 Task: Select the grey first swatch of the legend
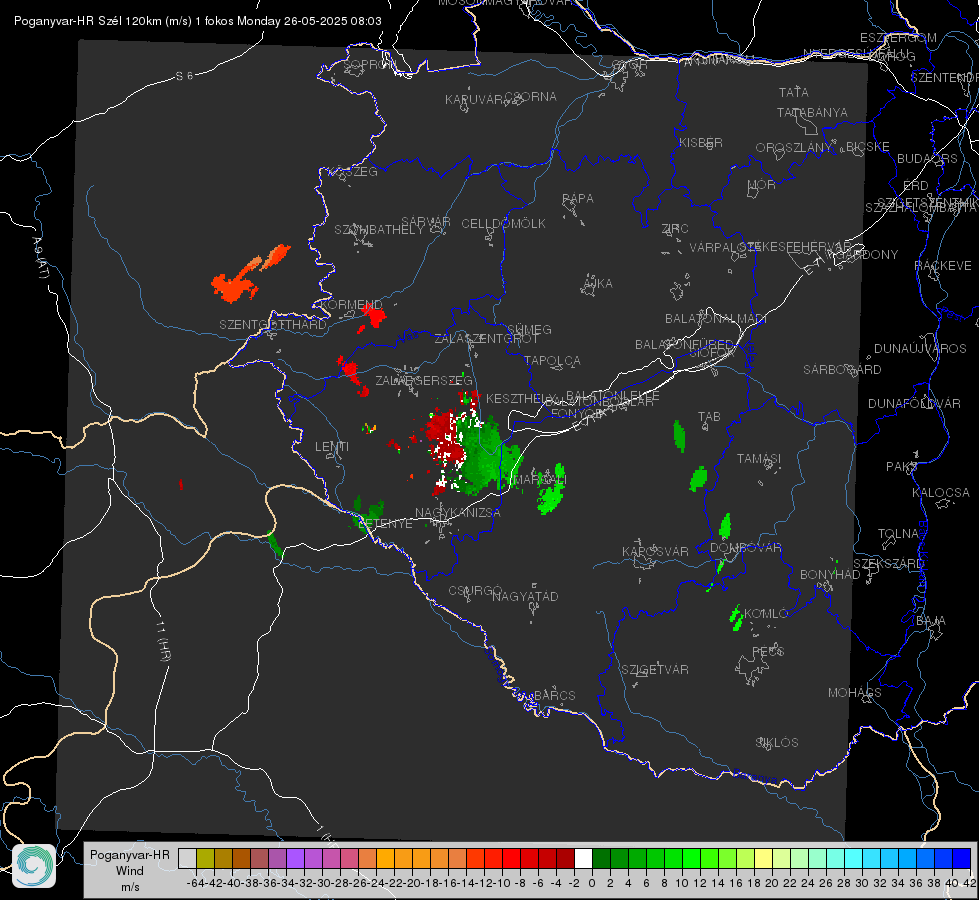(187, 859)
